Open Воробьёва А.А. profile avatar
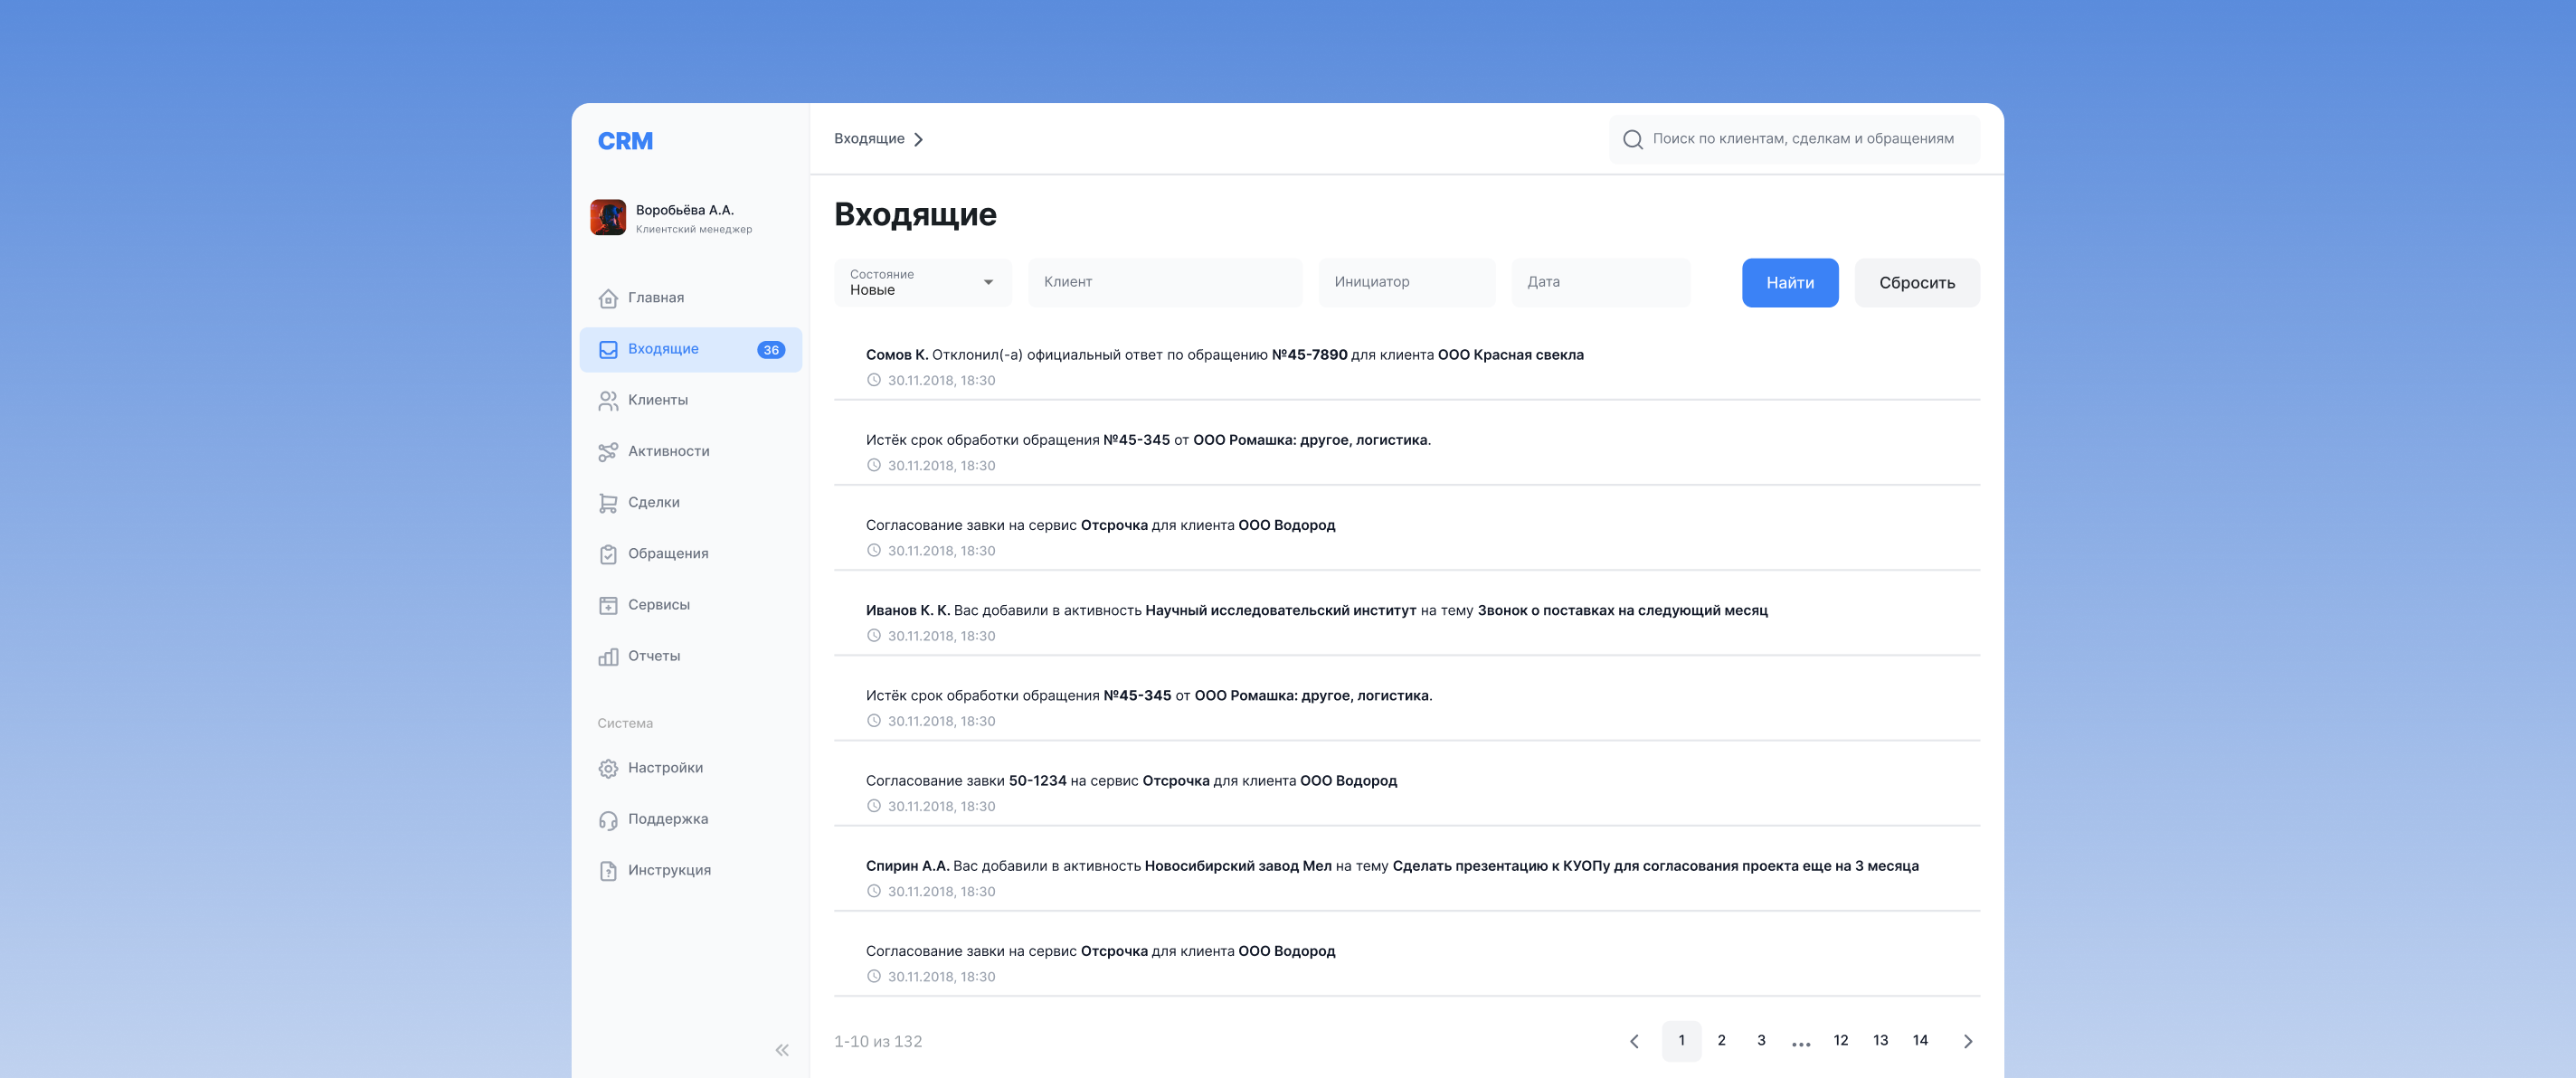Screen dimensions: 2576x1078 (x=608, y=217)
